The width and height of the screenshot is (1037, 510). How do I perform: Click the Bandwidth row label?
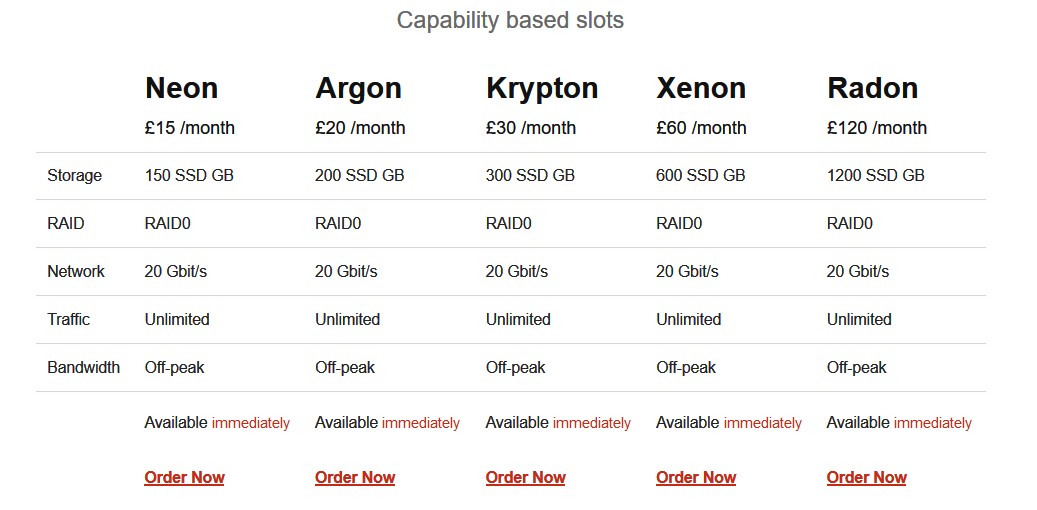click(83, 367)
